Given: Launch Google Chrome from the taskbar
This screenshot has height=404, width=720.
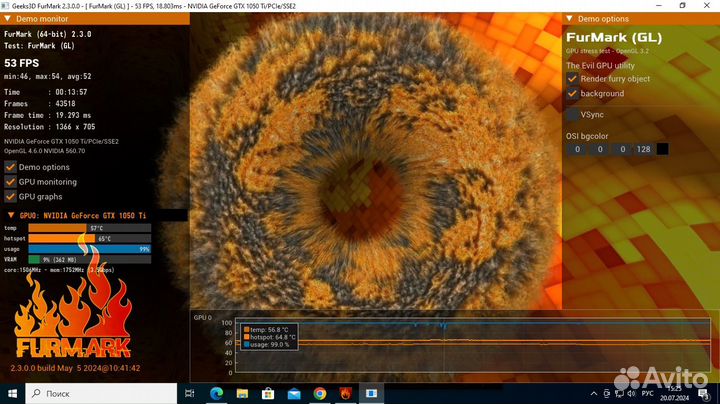Looking at the screenshot, I should (320, 395).
